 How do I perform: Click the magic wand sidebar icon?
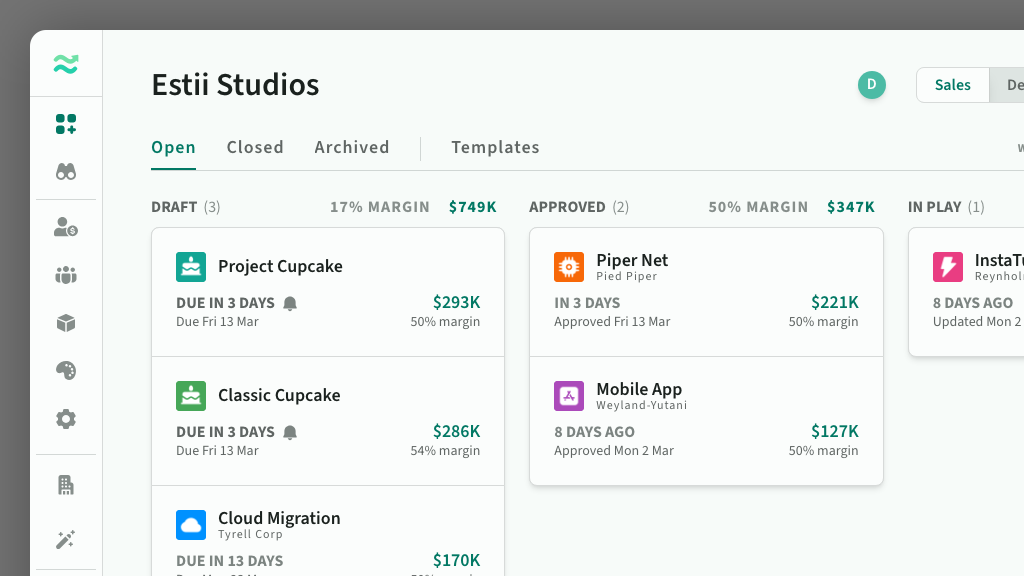tap(66, 540)
